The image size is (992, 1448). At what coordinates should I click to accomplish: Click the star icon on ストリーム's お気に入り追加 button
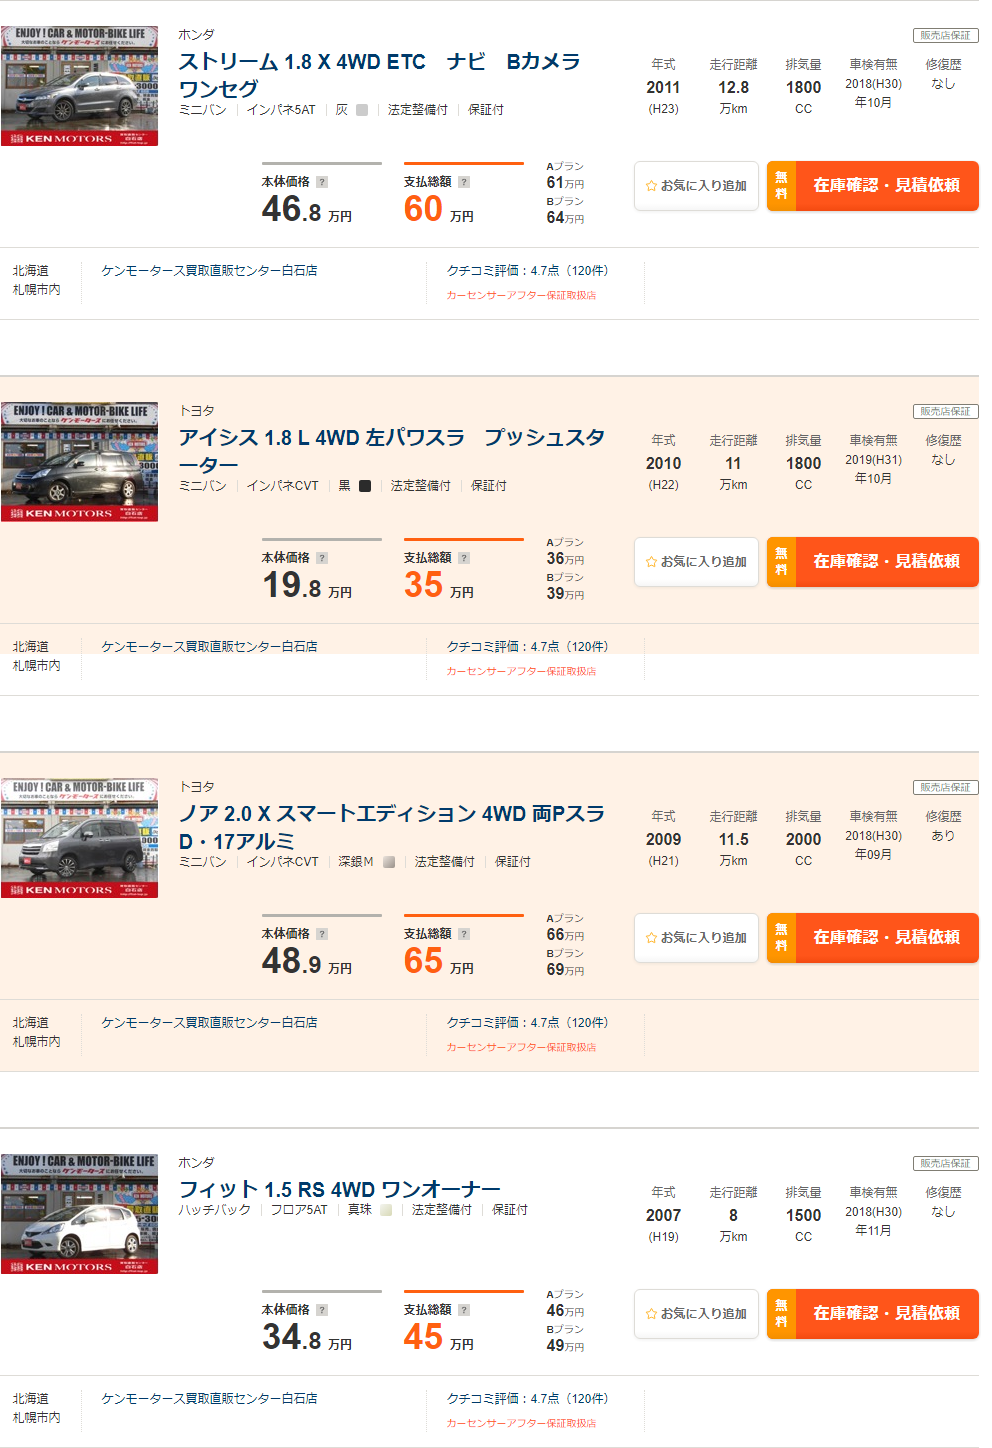pyautogui.click(x=651, y=185)
